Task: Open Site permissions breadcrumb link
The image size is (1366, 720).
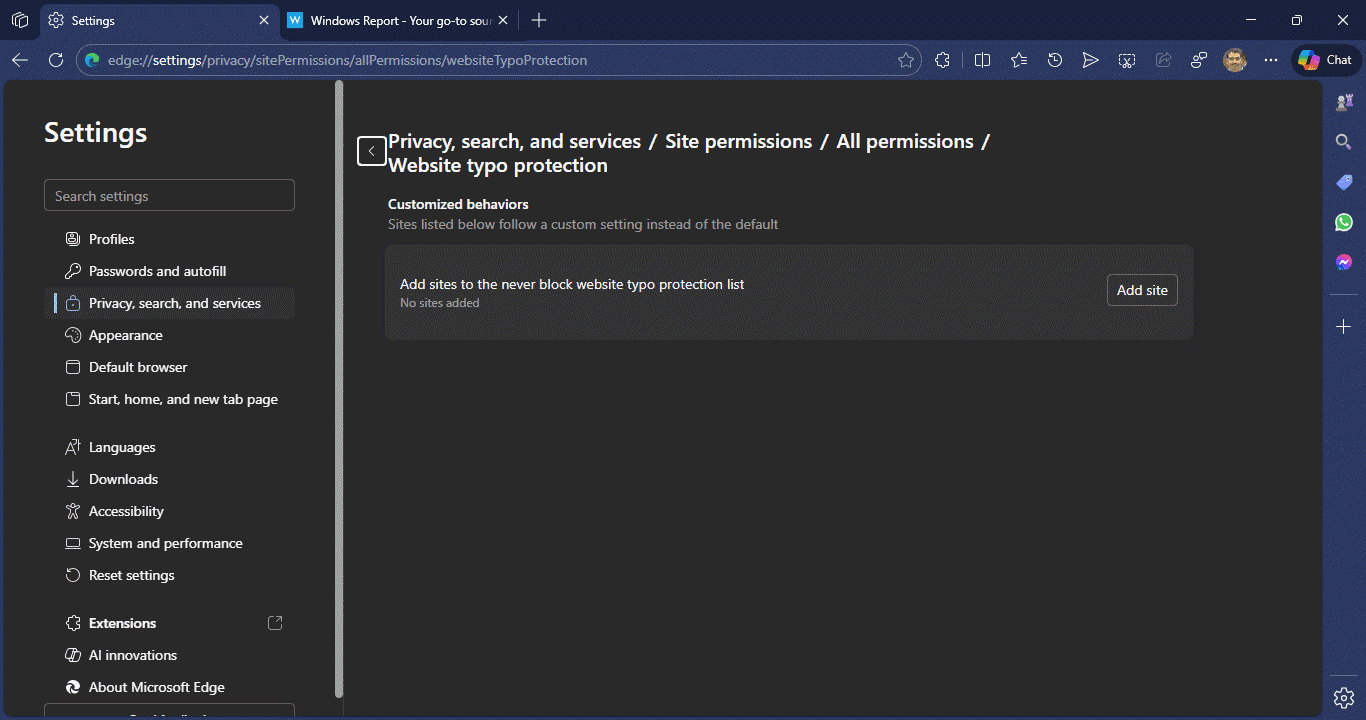Action: [x=738, y=141]
